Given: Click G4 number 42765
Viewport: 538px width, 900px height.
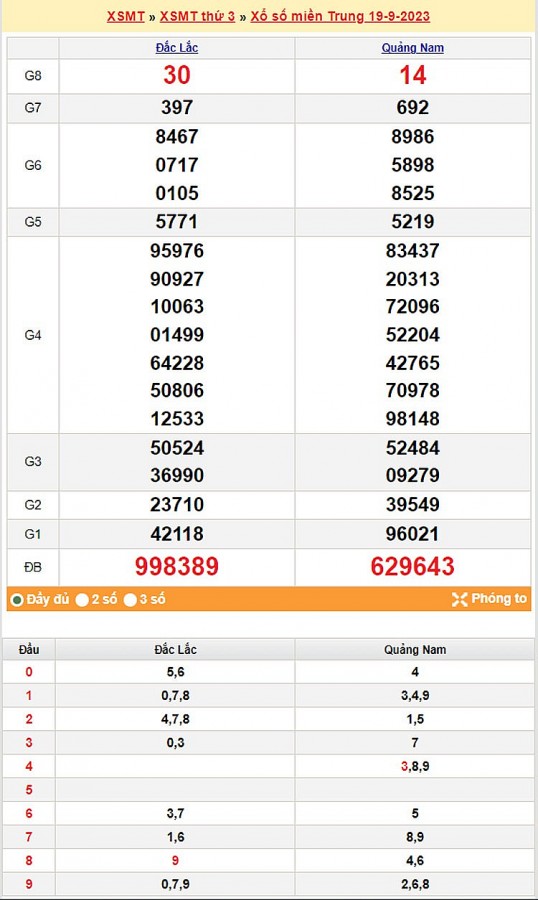Looking at the screenshot, I should tap(413, 363).
